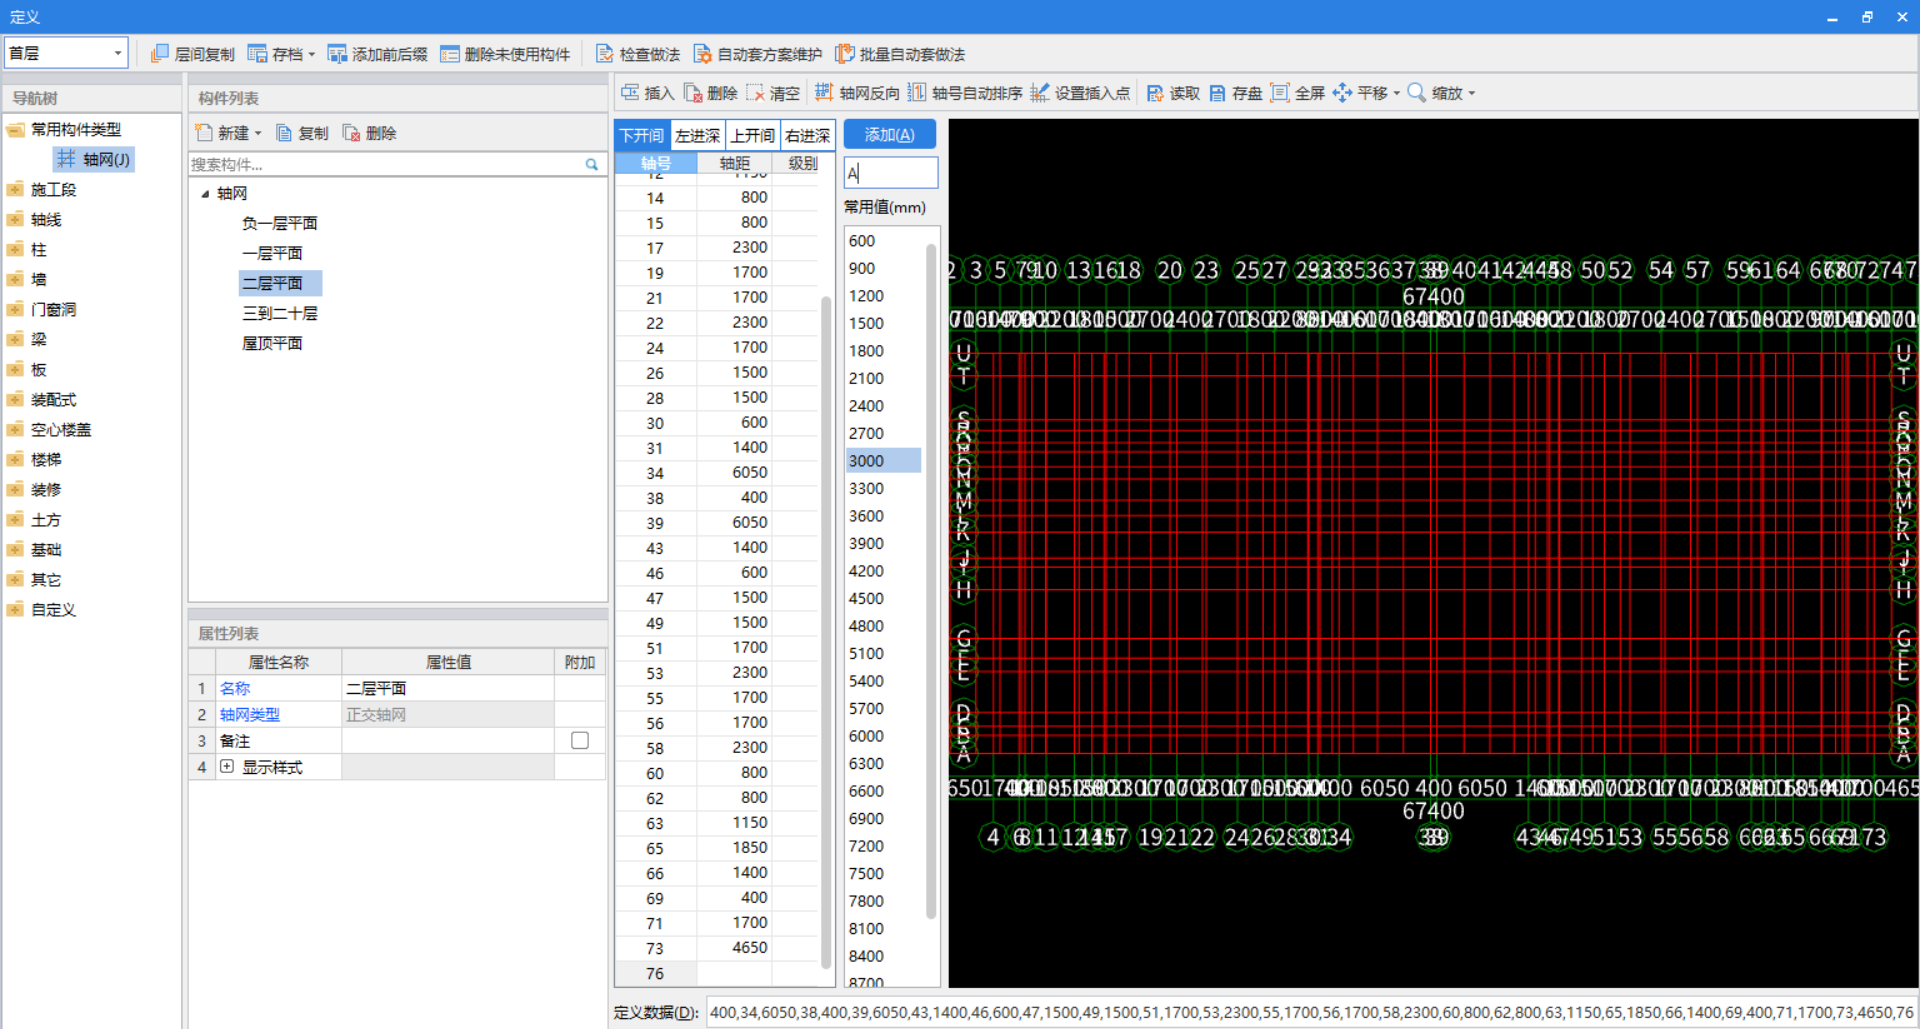Select 一层平面 in component list
This screenshot has width=1920, height=1029.
click(272, 253)
